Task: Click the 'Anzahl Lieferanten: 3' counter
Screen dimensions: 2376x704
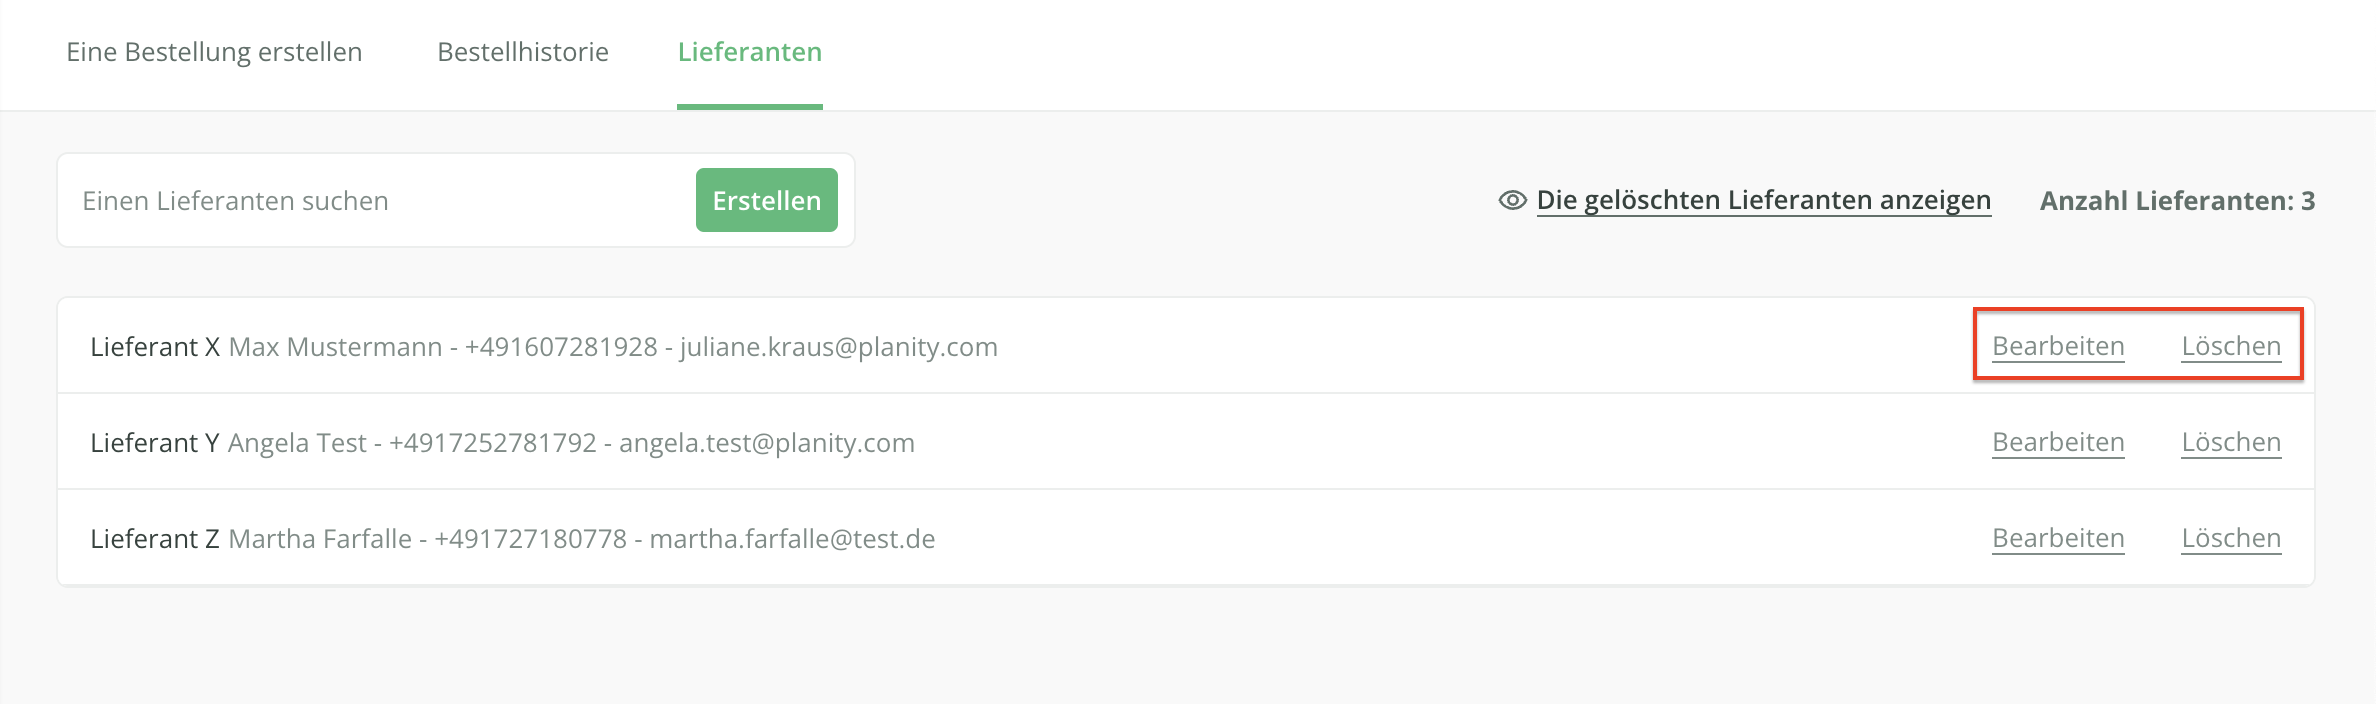Action: (x=2177, y=201)
